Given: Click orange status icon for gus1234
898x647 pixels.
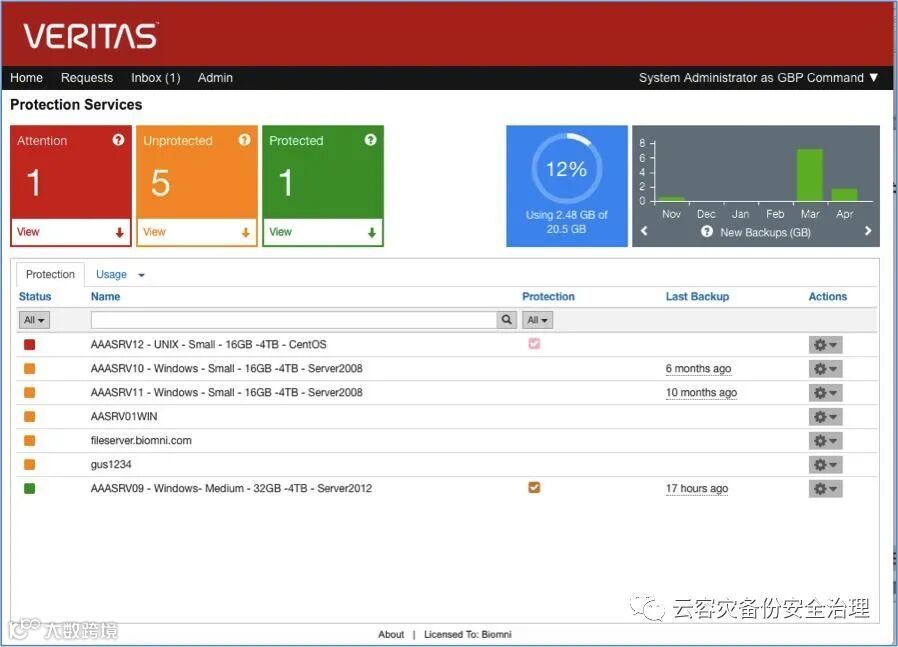Looking at the screenshot, I should pos(29,464).
